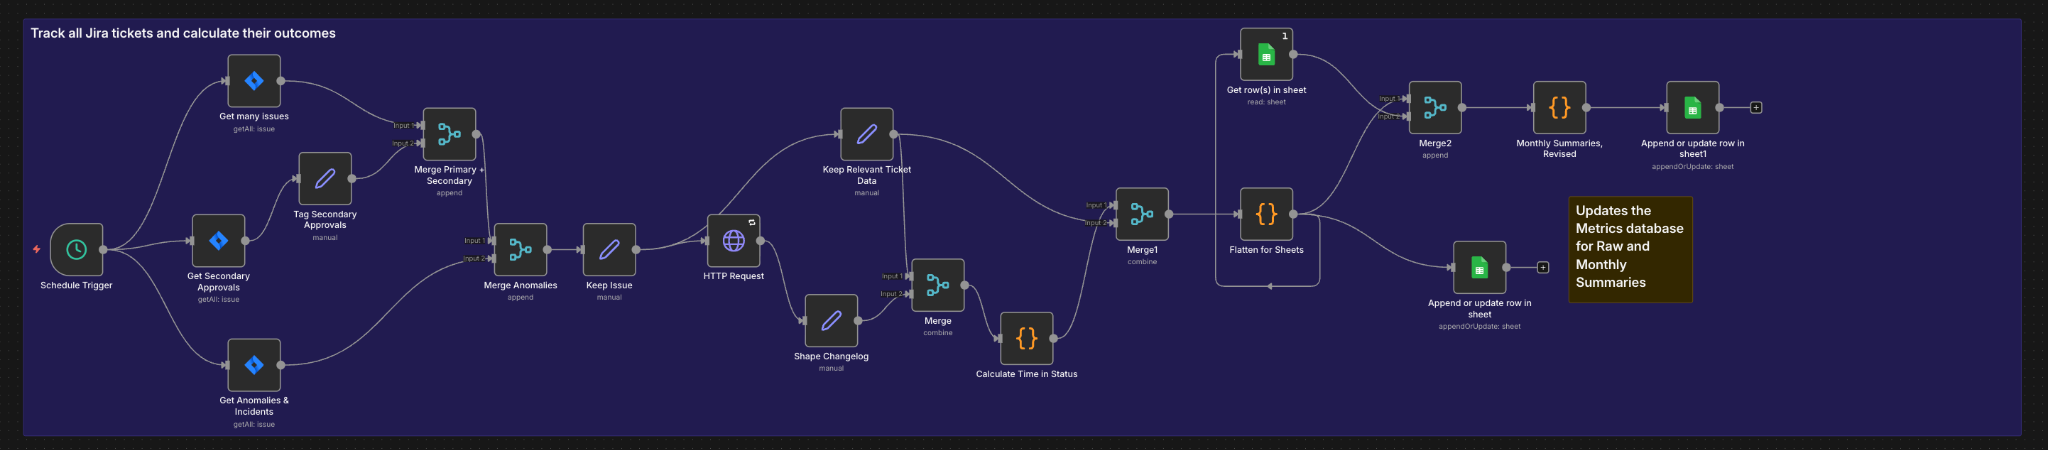2048x450 pixels.
Task: Click the 'Calculate Time in Status' label
Action: (1026, 374)
